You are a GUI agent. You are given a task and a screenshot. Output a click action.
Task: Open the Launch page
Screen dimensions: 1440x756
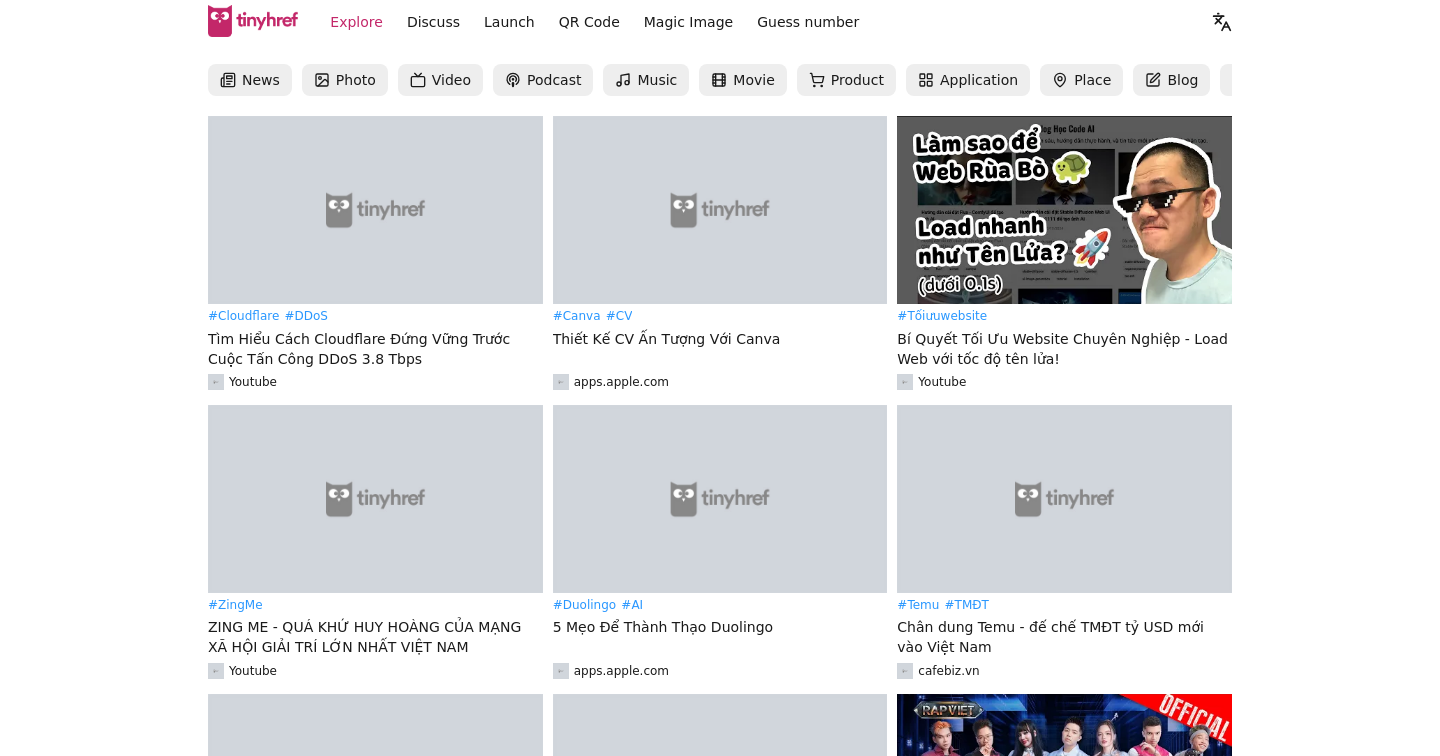[509, 22]
